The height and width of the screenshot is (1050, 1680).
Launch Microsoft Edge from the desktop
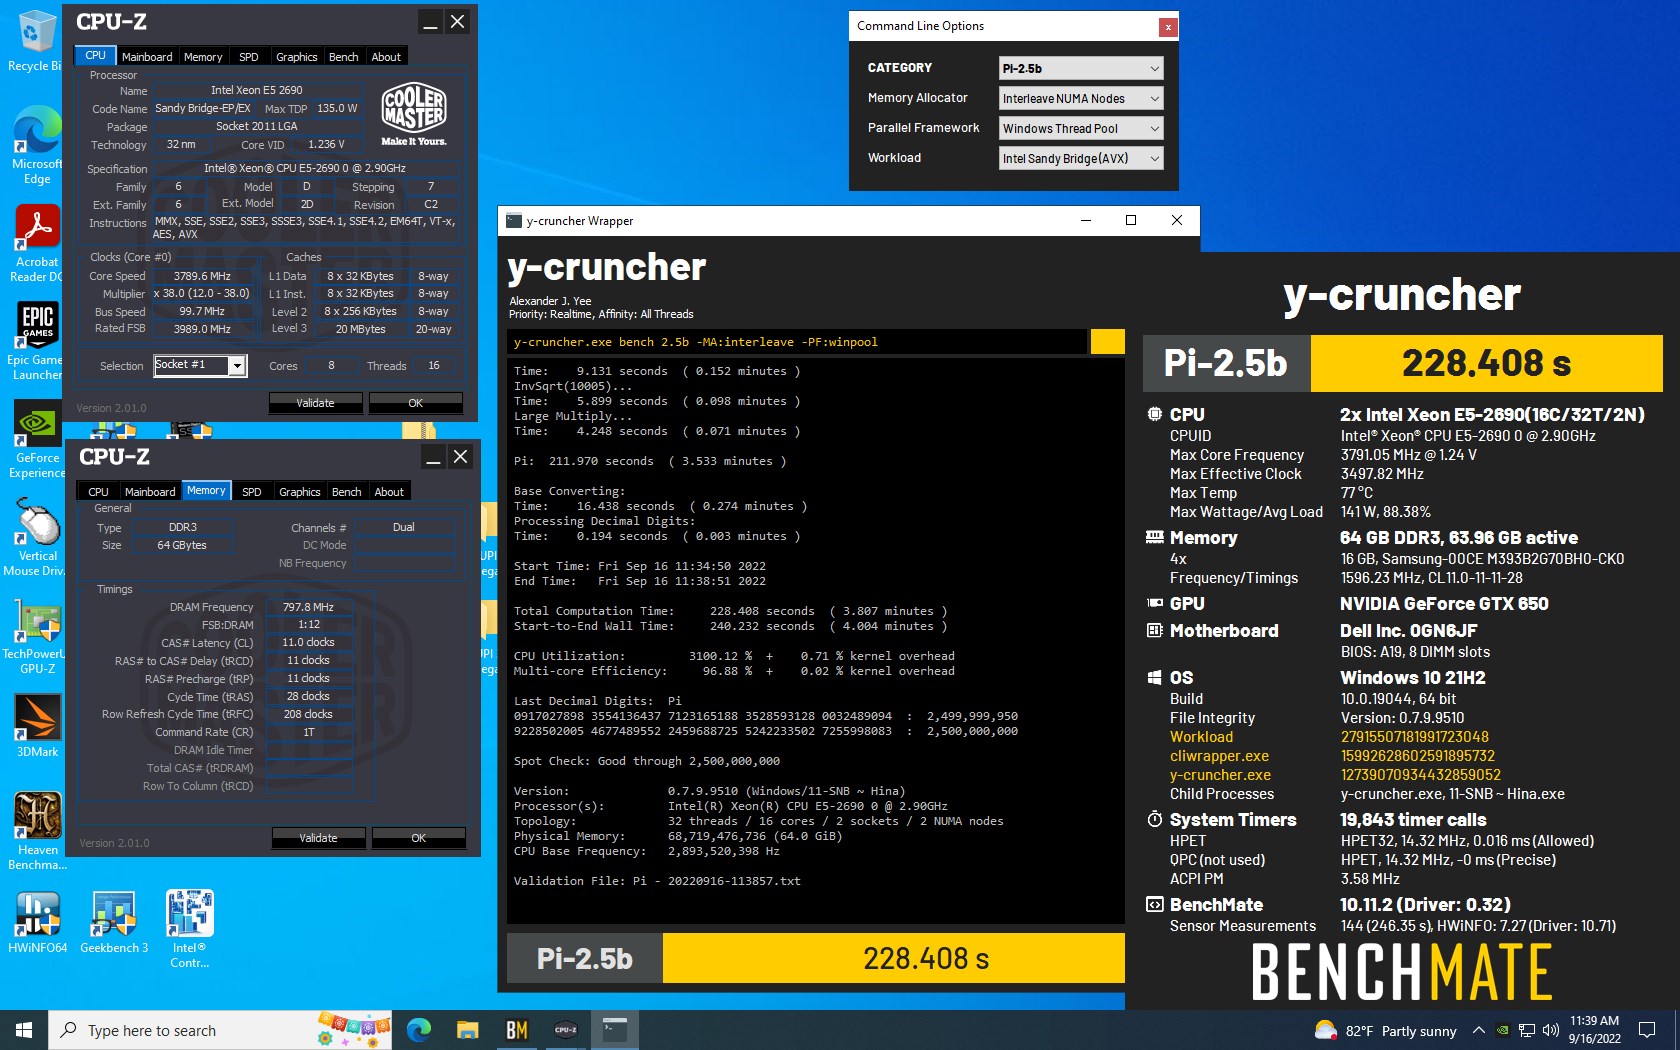tap(36, 145)
